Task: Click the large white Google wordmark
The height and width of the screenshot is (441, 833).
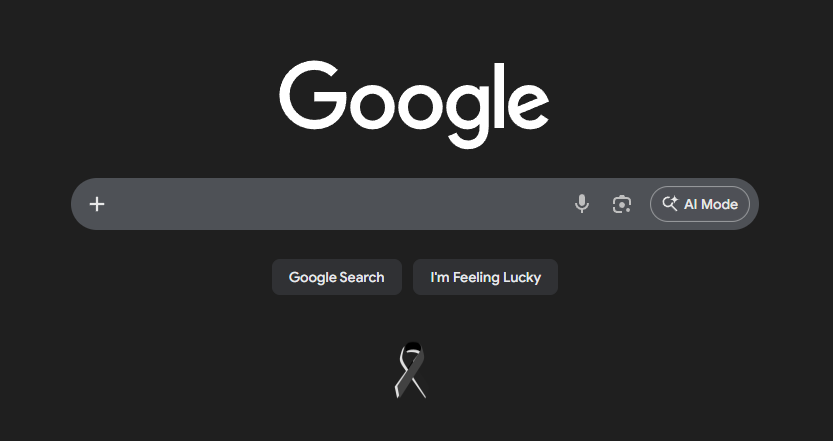Action: coord(414,104)
